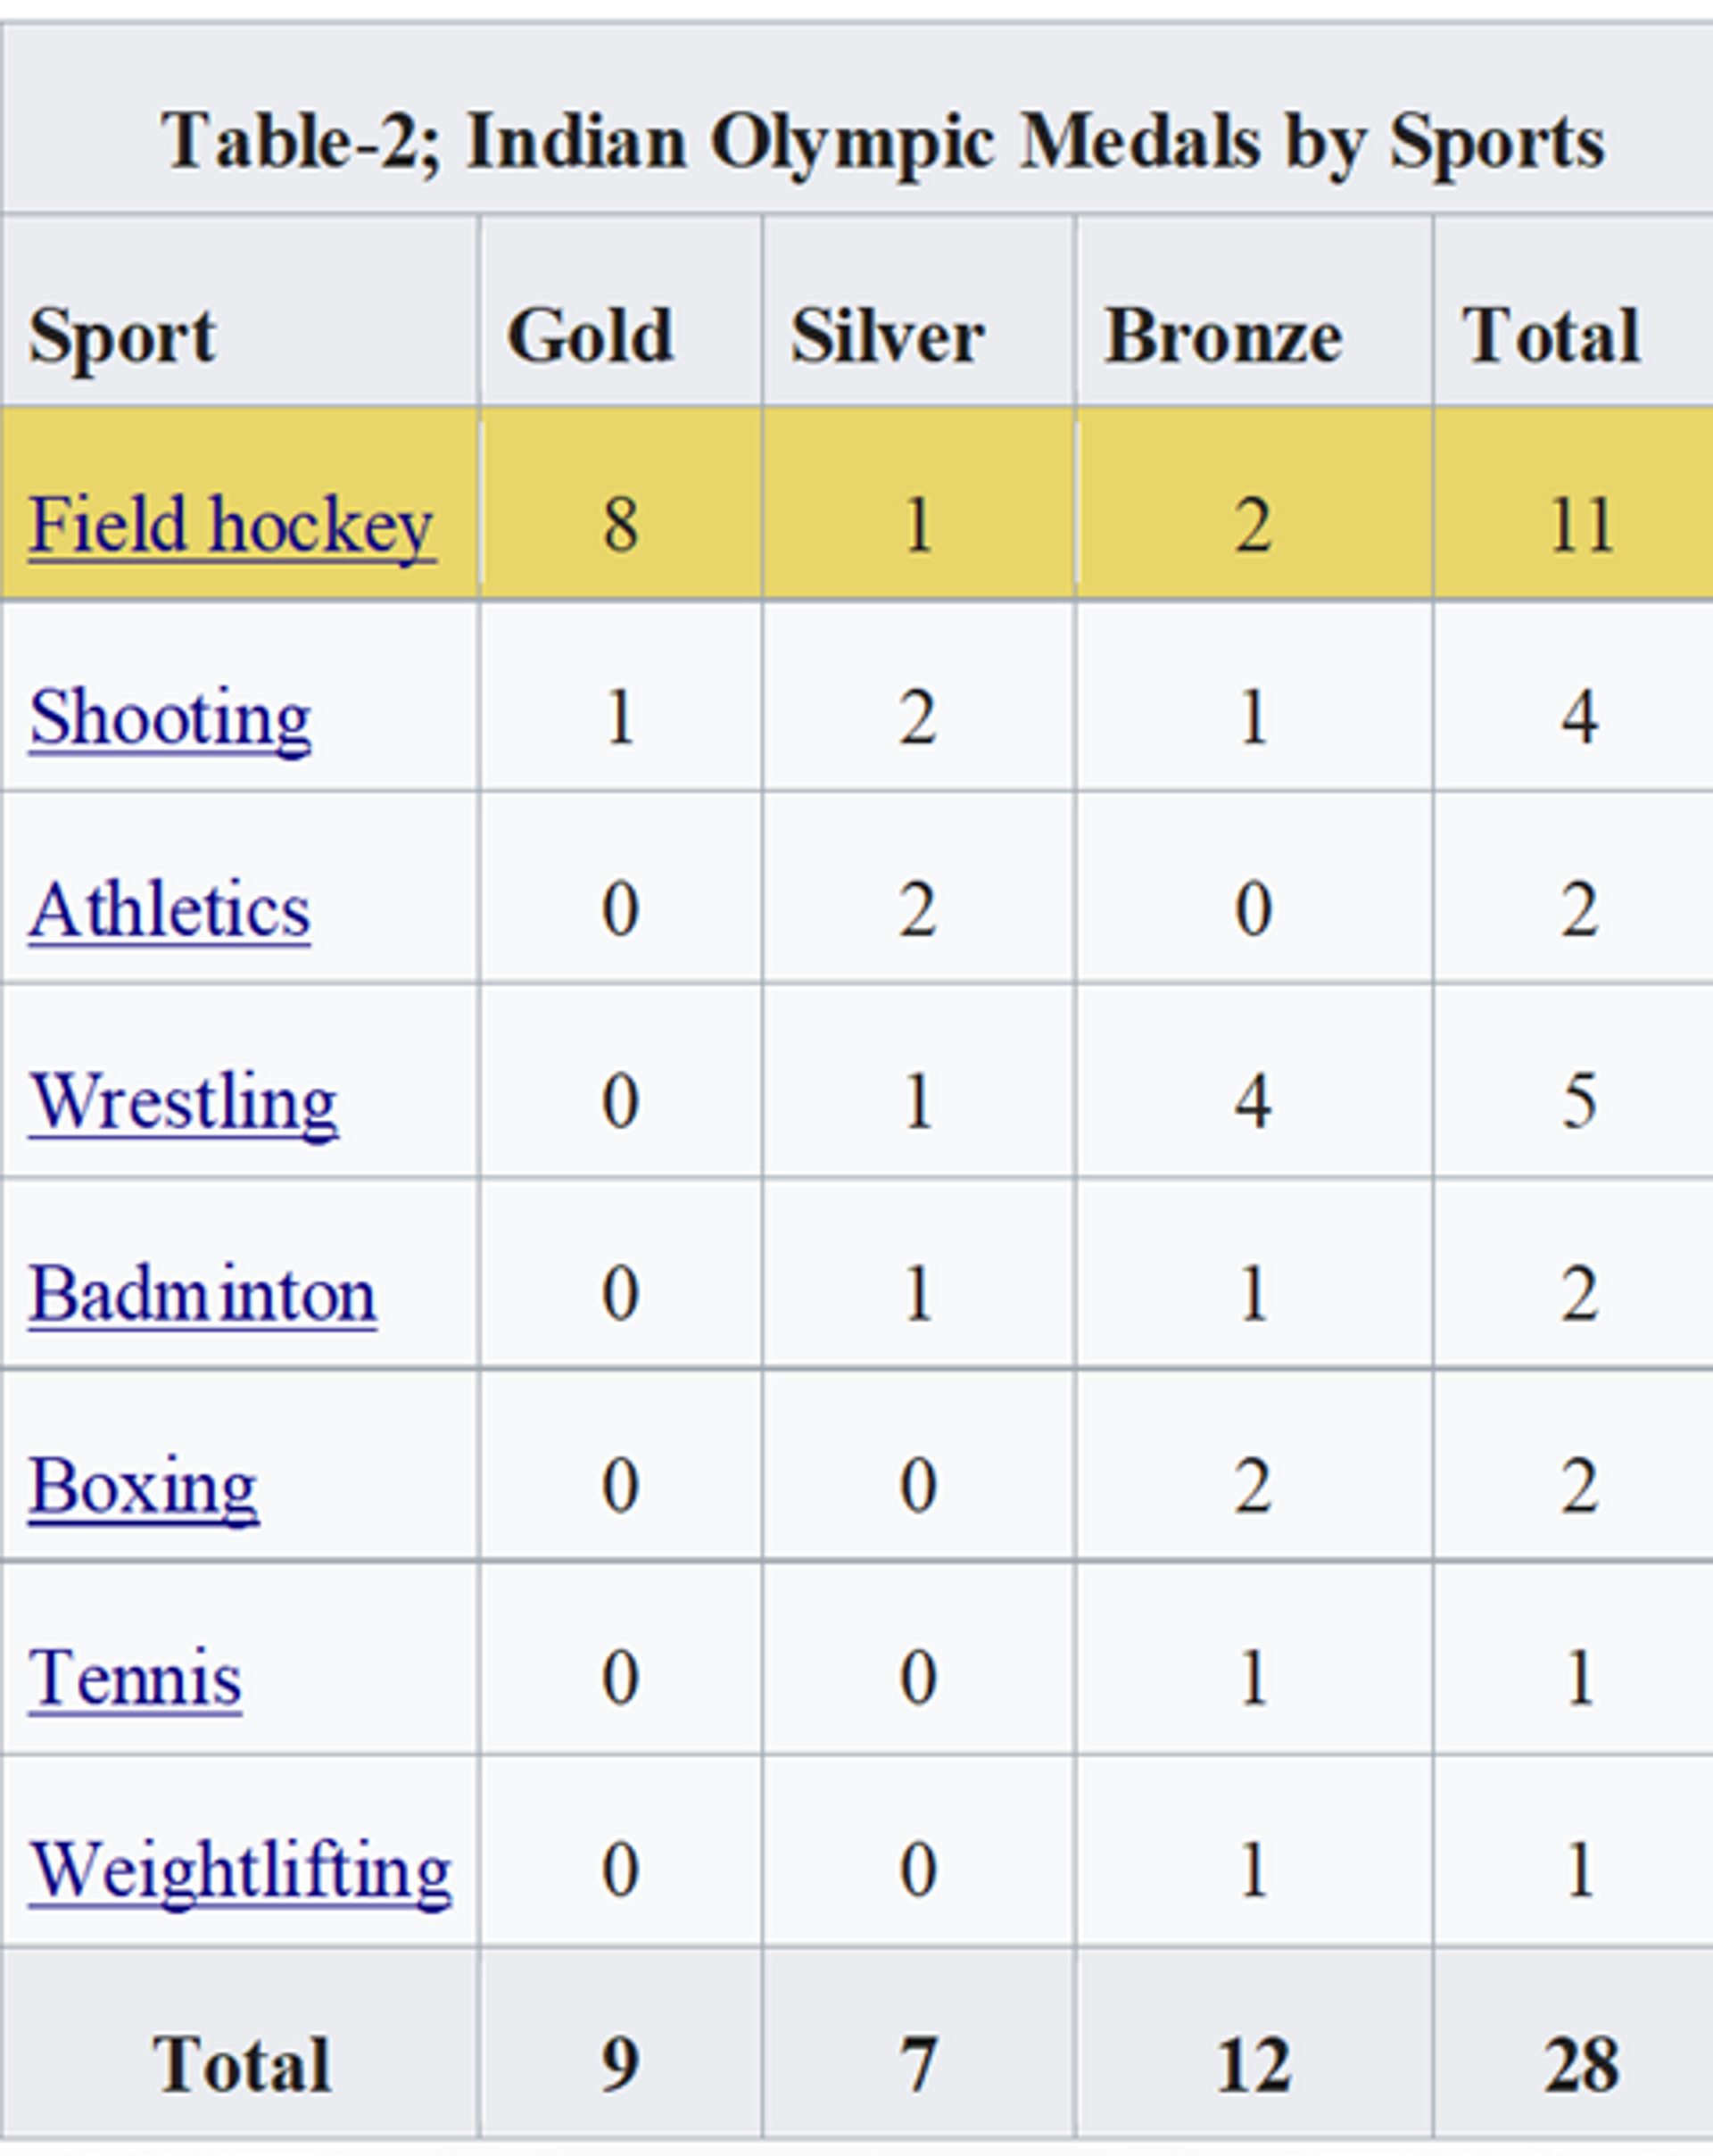This screenshot has width=1713, height=2156.
Task: Click the grand total cell 28
Action: click(x=1580, y=2064)
